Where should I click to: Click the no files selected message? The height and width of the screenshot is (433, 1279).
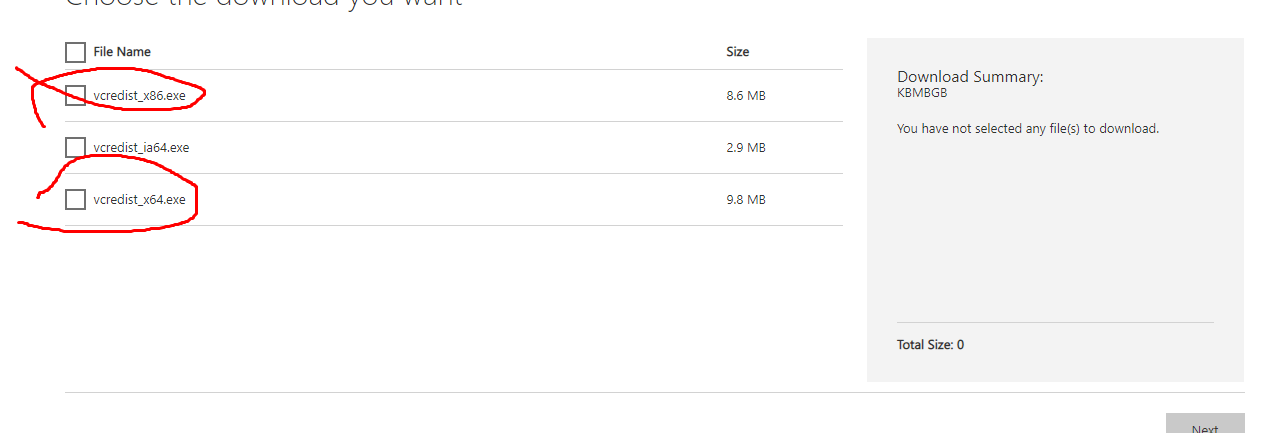pyautogui.click(x=1027, y=129)
